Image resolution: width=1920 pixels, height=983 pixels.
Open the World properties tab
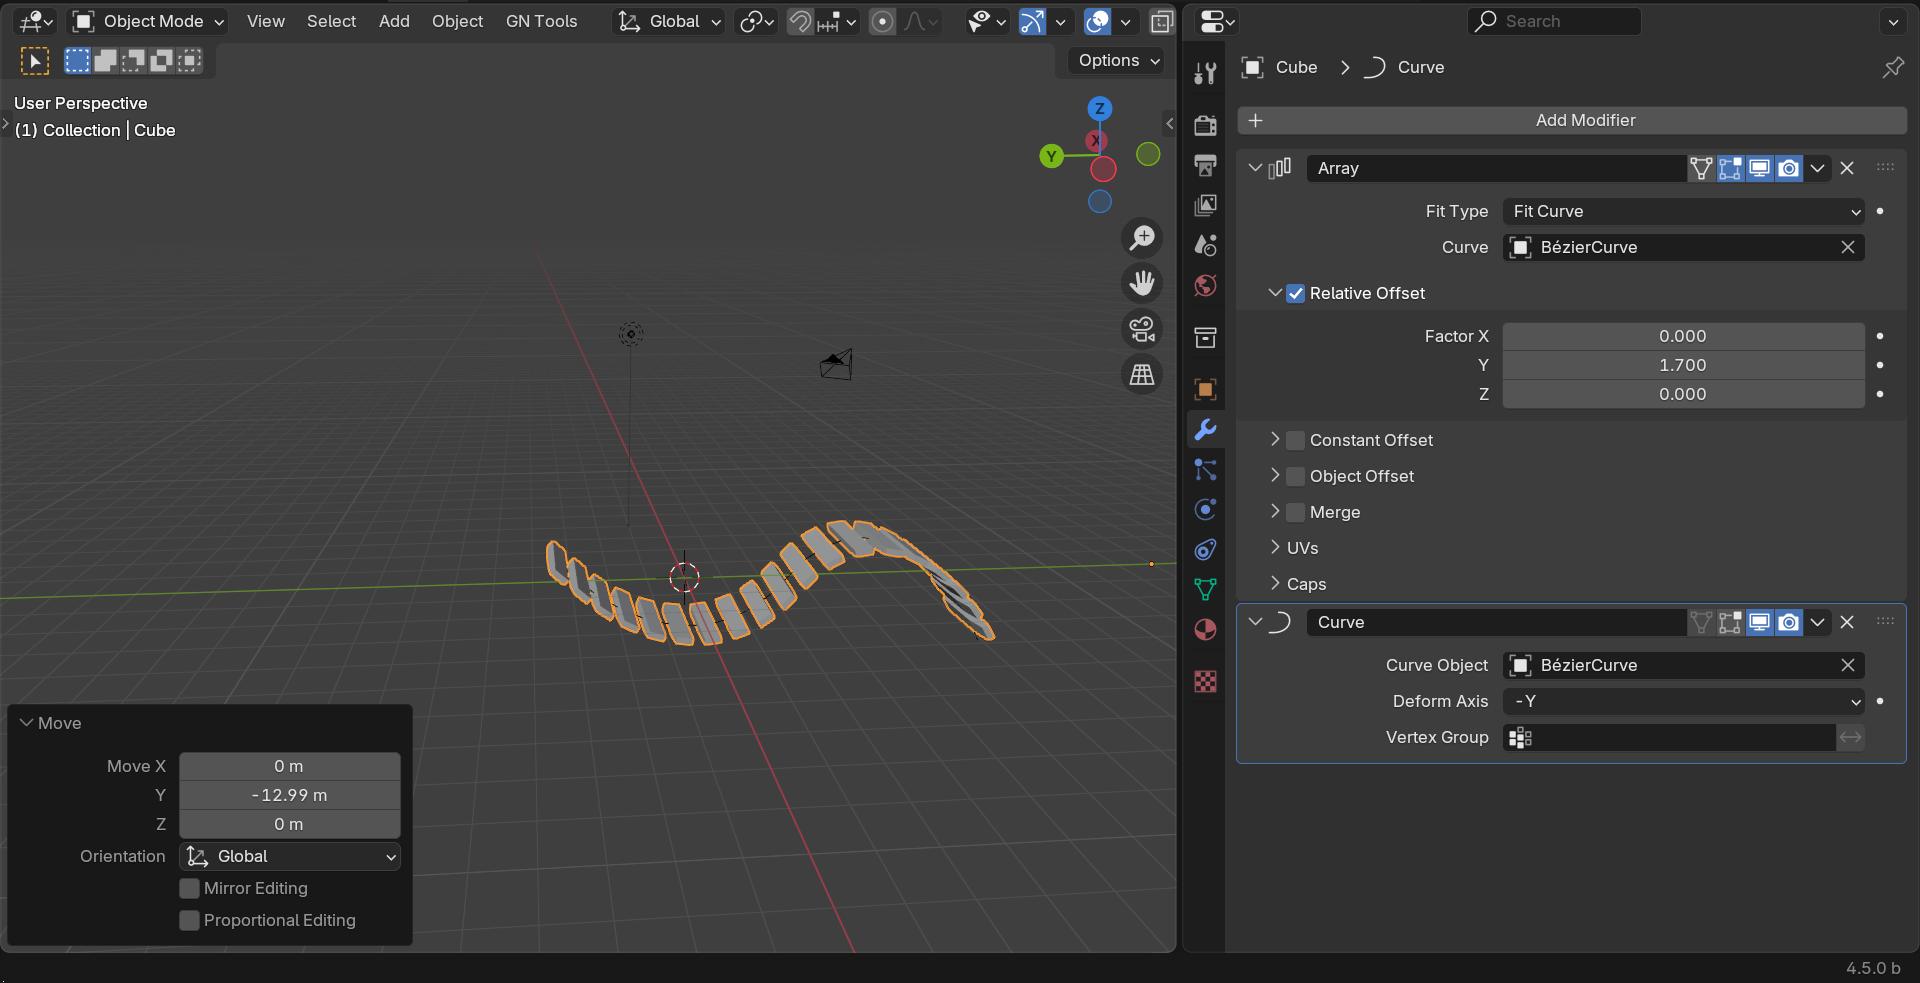click(x=1205, y=285)
